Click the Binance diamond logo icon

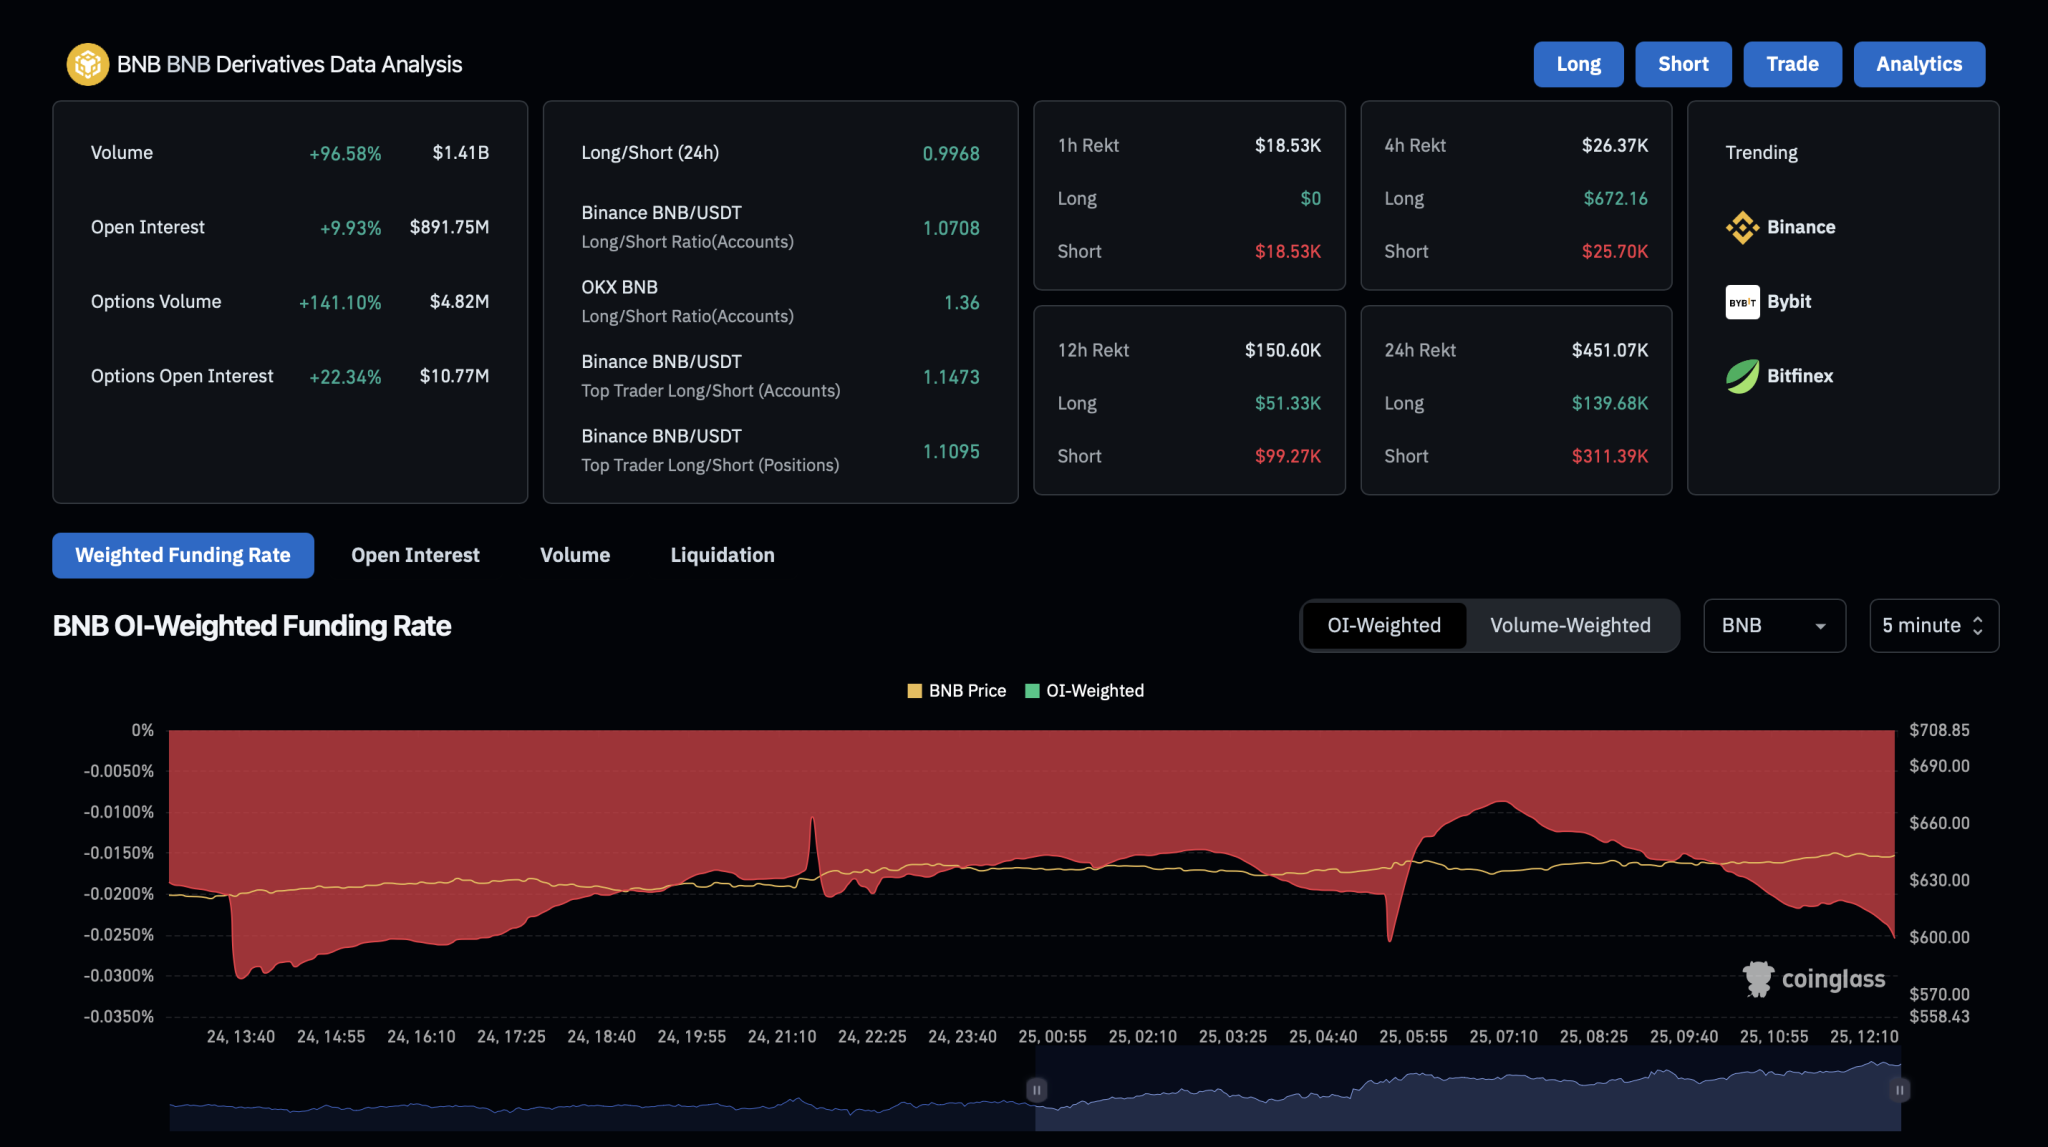[1742, 227]
